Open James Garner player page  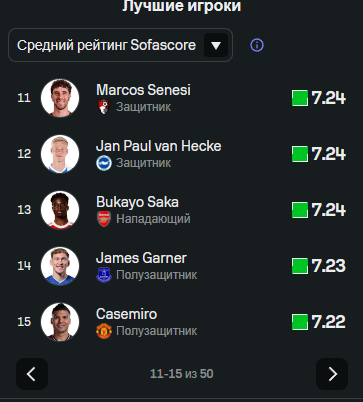click(x=141, y=258)
